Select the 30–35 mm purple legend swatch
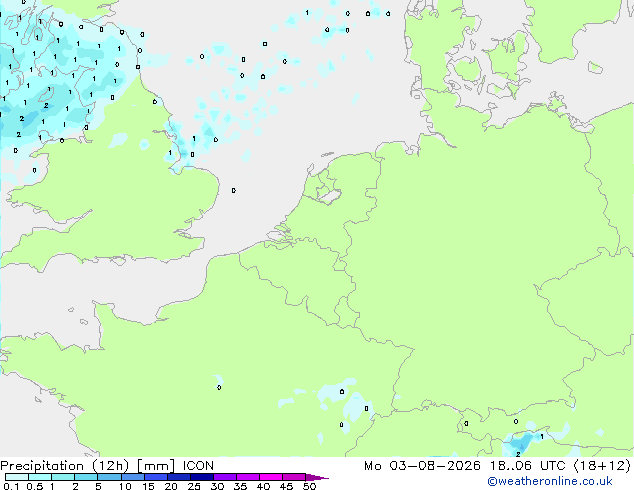 [224, 477]
